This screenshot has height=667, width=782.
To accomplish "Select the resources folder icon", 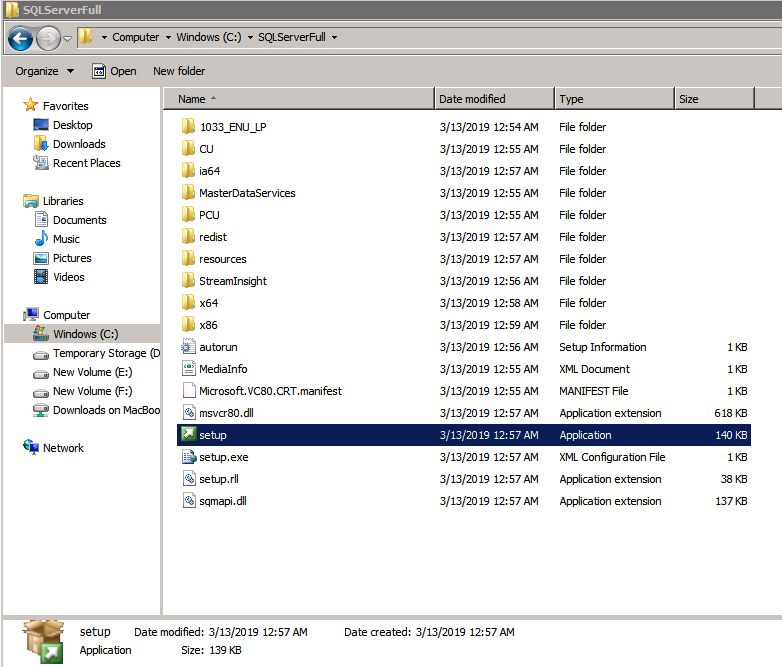I will click(188, 258).
